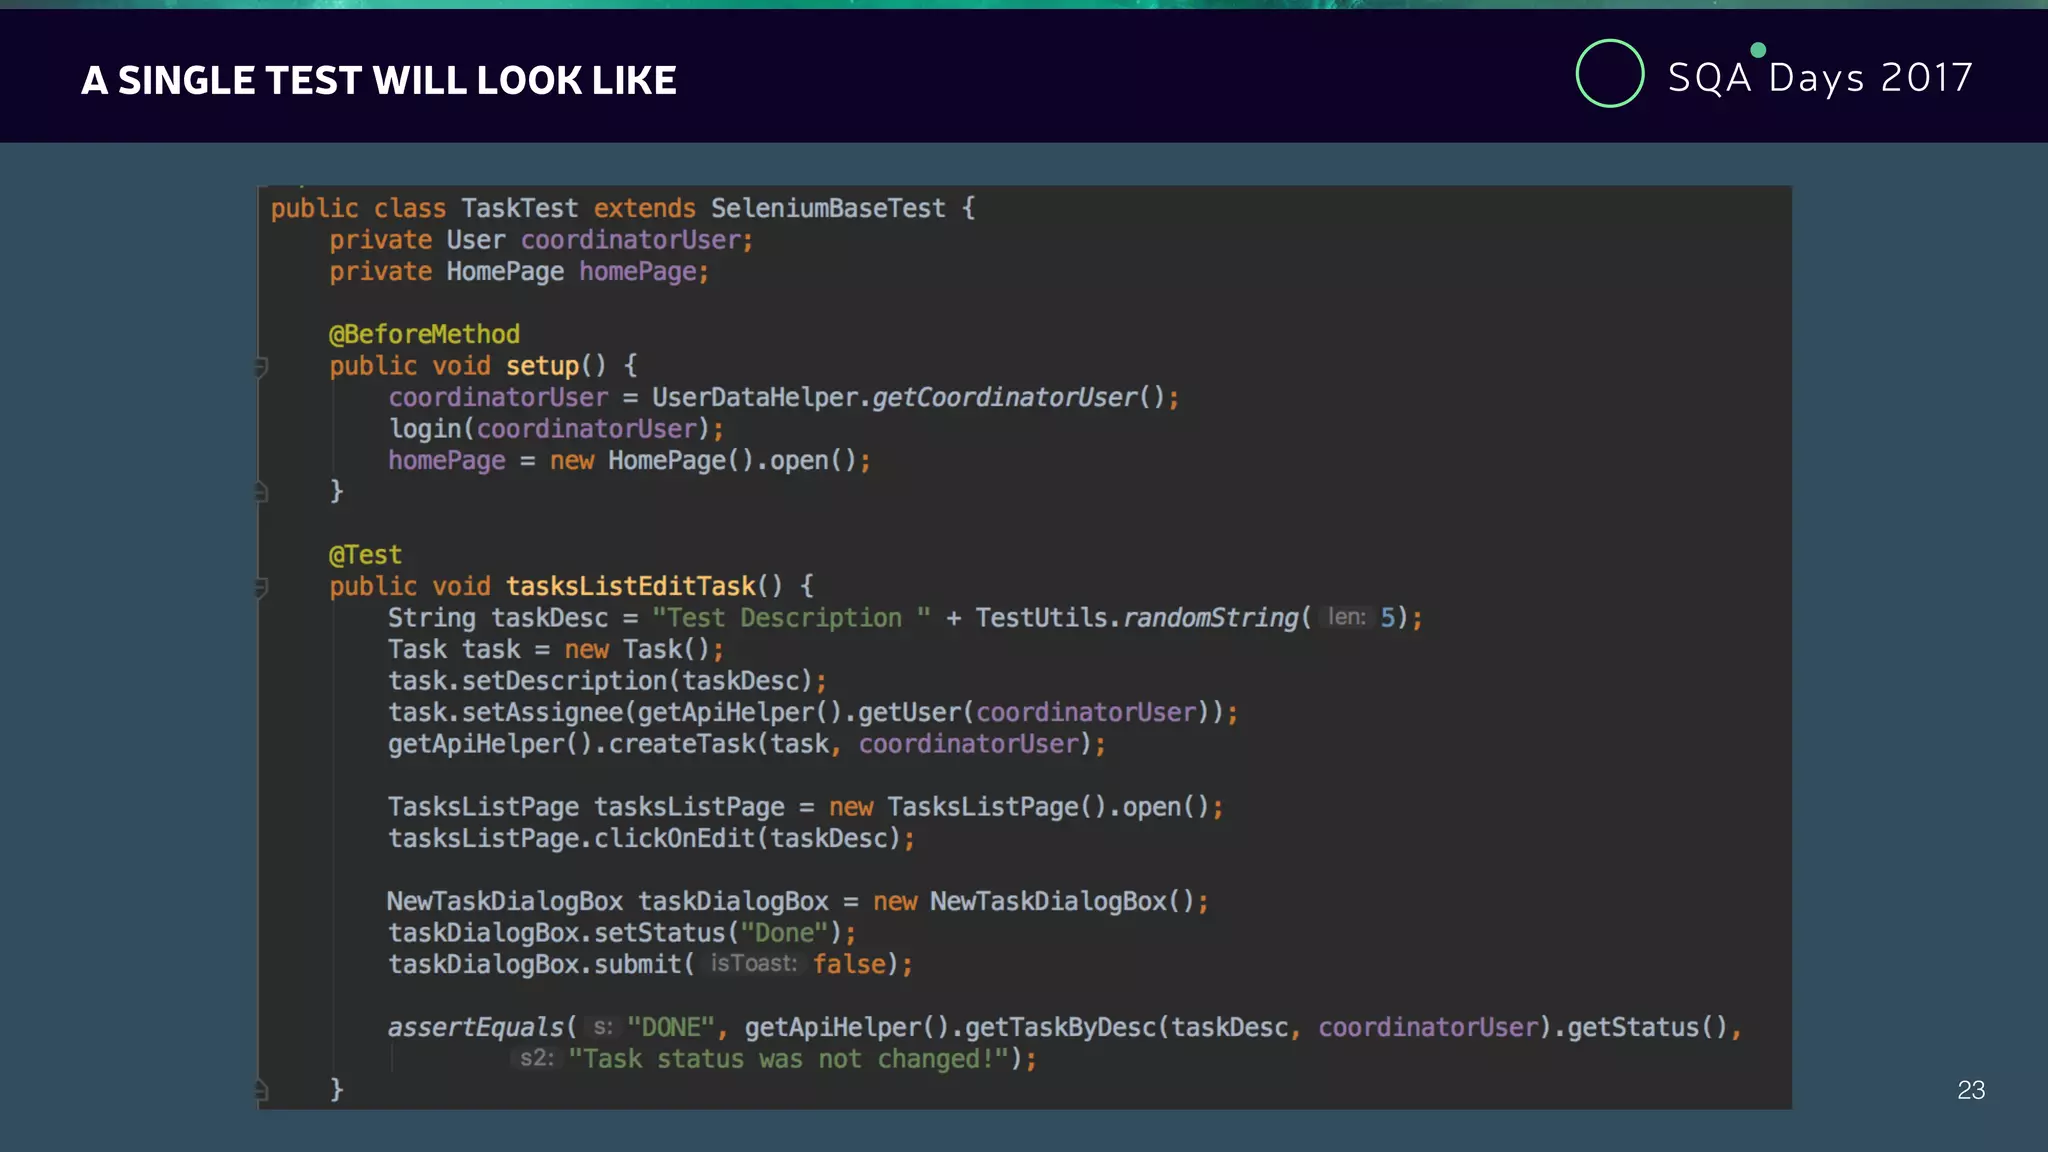Viewport: 2048px width, 1152px height.
Task: Click the slide title 'A SINGLE TEST WILL LOOK LIKE'
Action: click(379, 80)
